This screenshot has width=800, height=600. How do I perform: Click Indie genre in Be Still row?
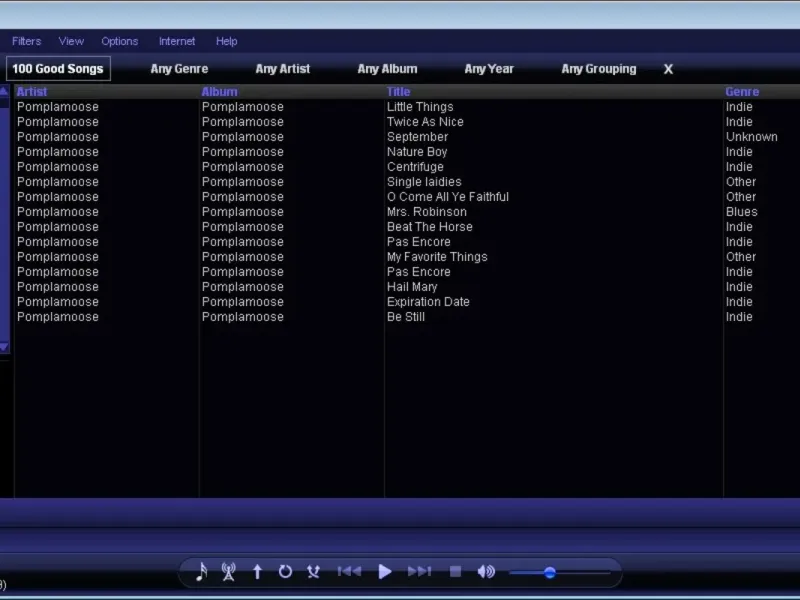739,317
